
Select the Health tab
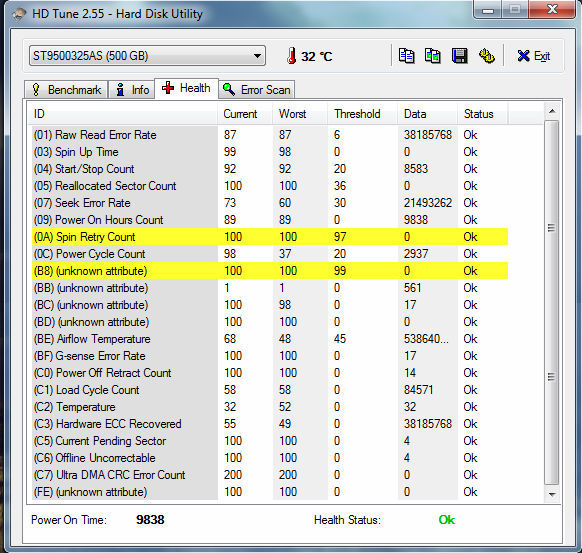click(186, 88)
